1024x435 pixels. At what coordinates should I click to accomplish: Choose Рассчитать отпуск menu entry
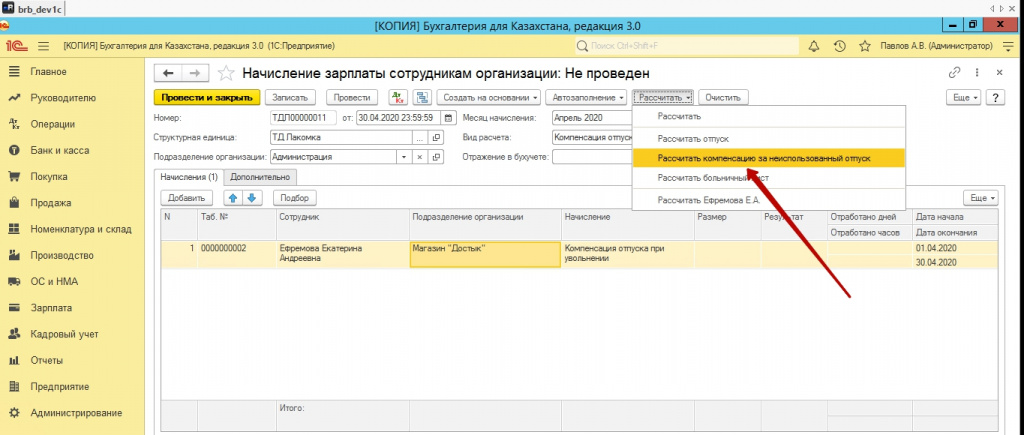click(x=769, y=139)
